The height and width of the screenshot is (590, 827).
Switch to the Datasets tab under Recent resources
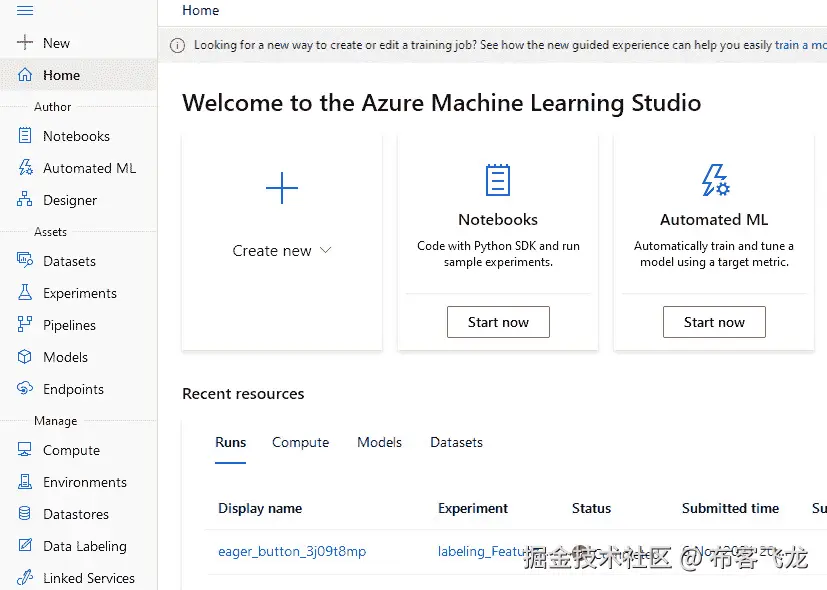click(455, 441)
